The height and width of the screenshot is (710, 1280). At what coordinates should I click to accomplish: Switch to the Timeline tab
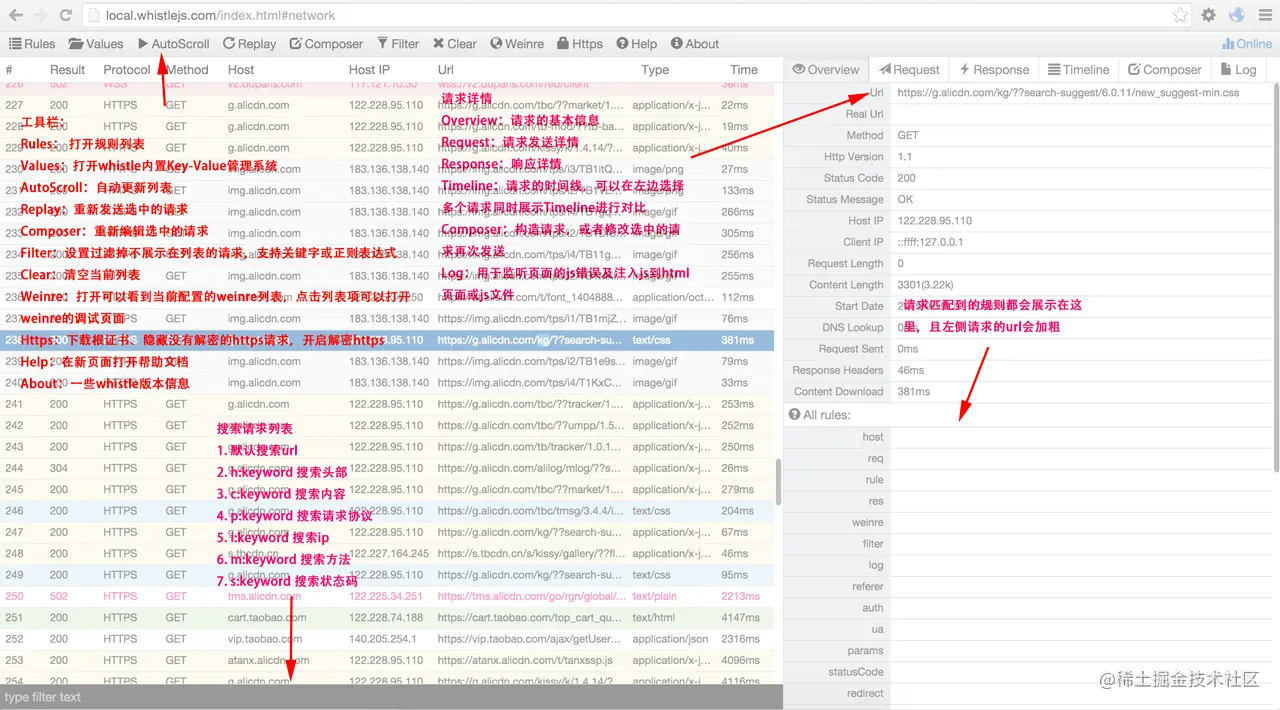(x=1078, y=70)
